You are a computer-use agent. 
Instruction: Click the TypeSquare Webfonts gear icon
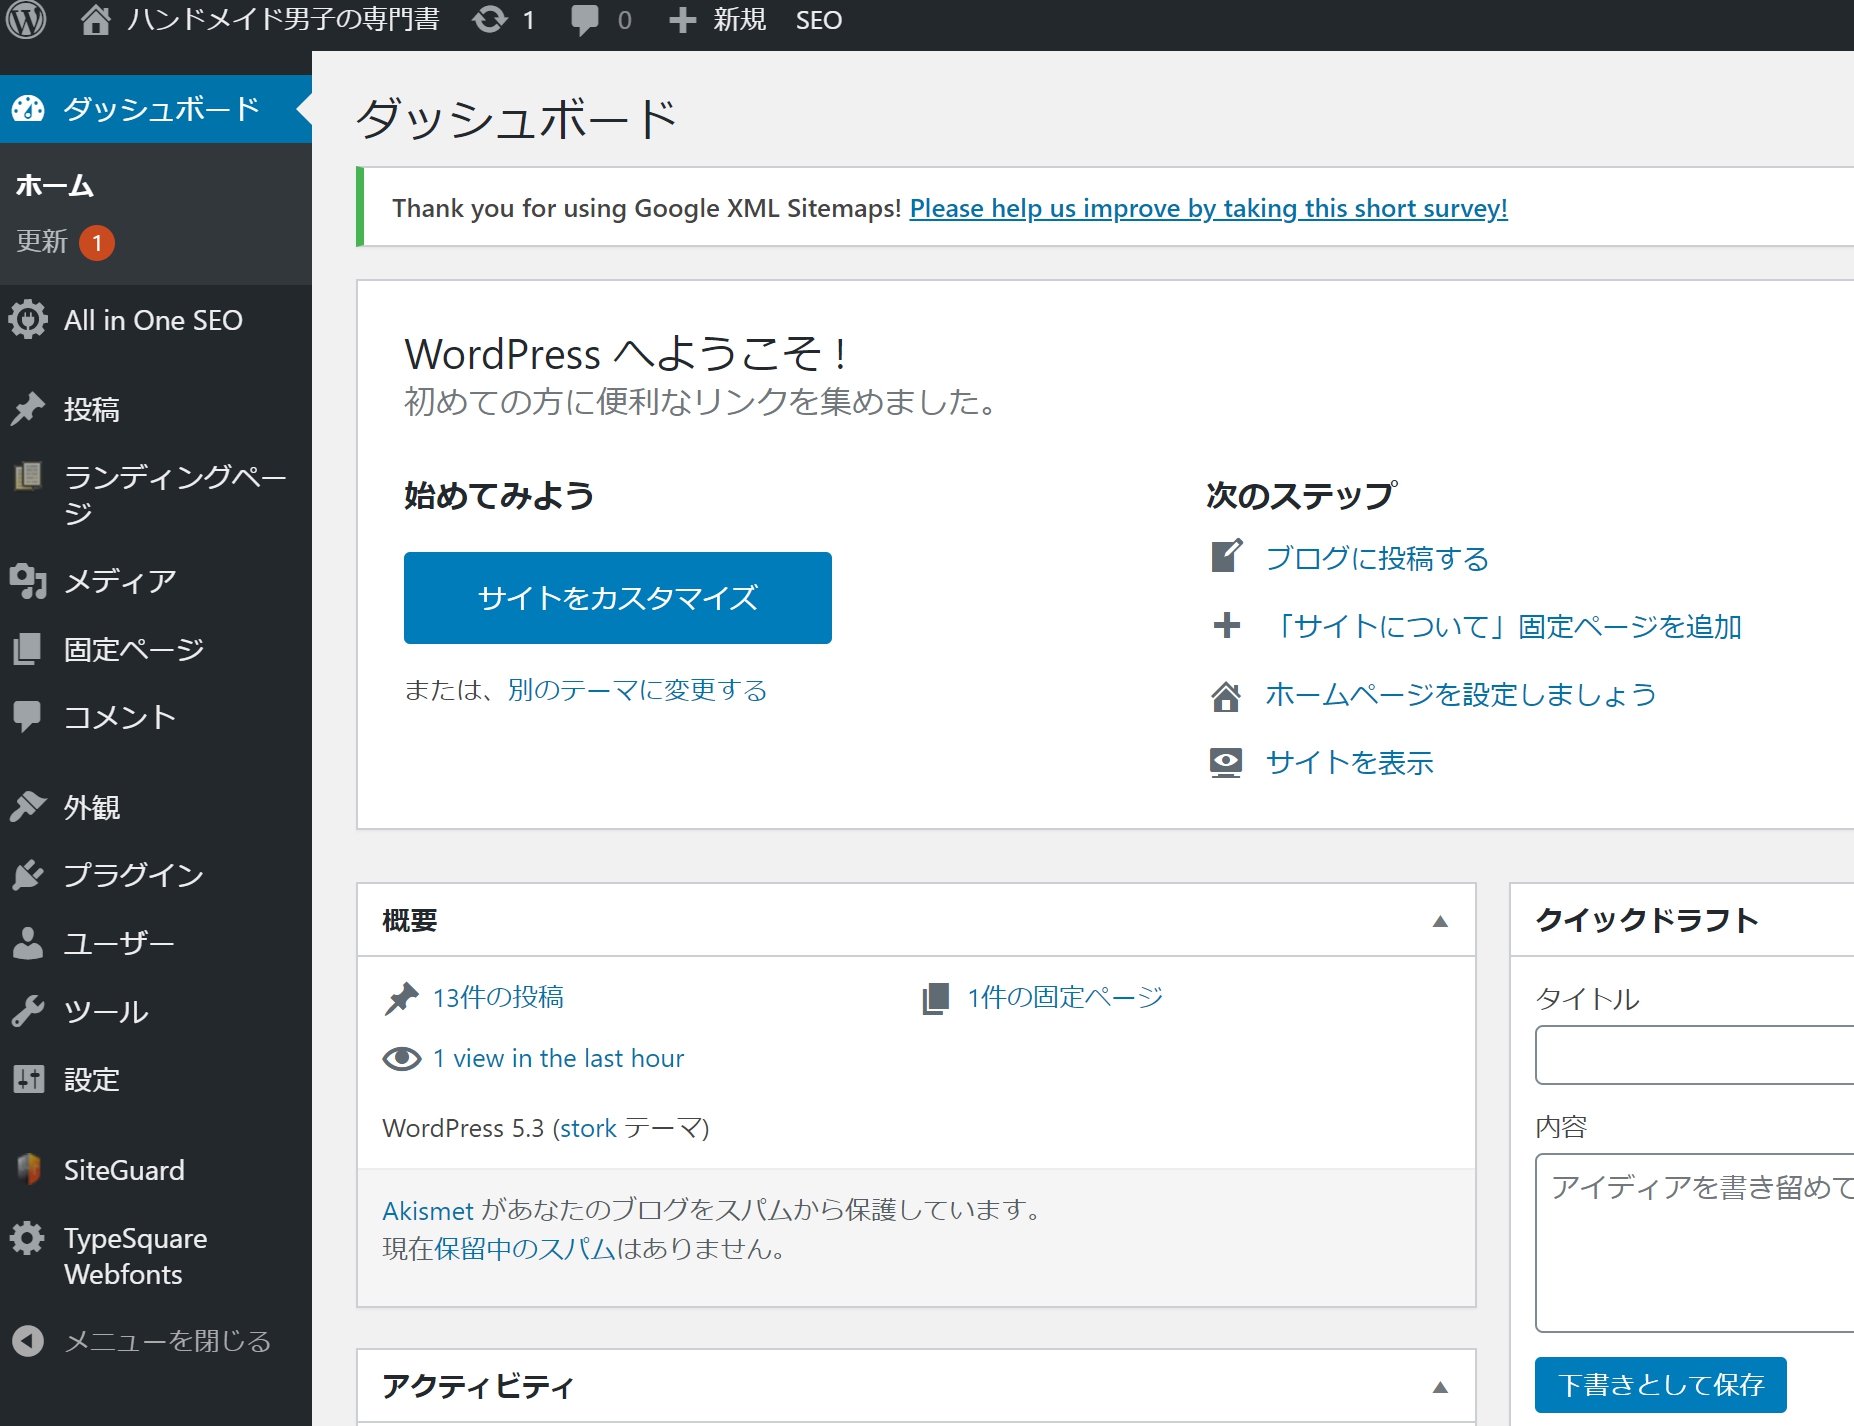pyautogui.click(x=28, y=1238)
